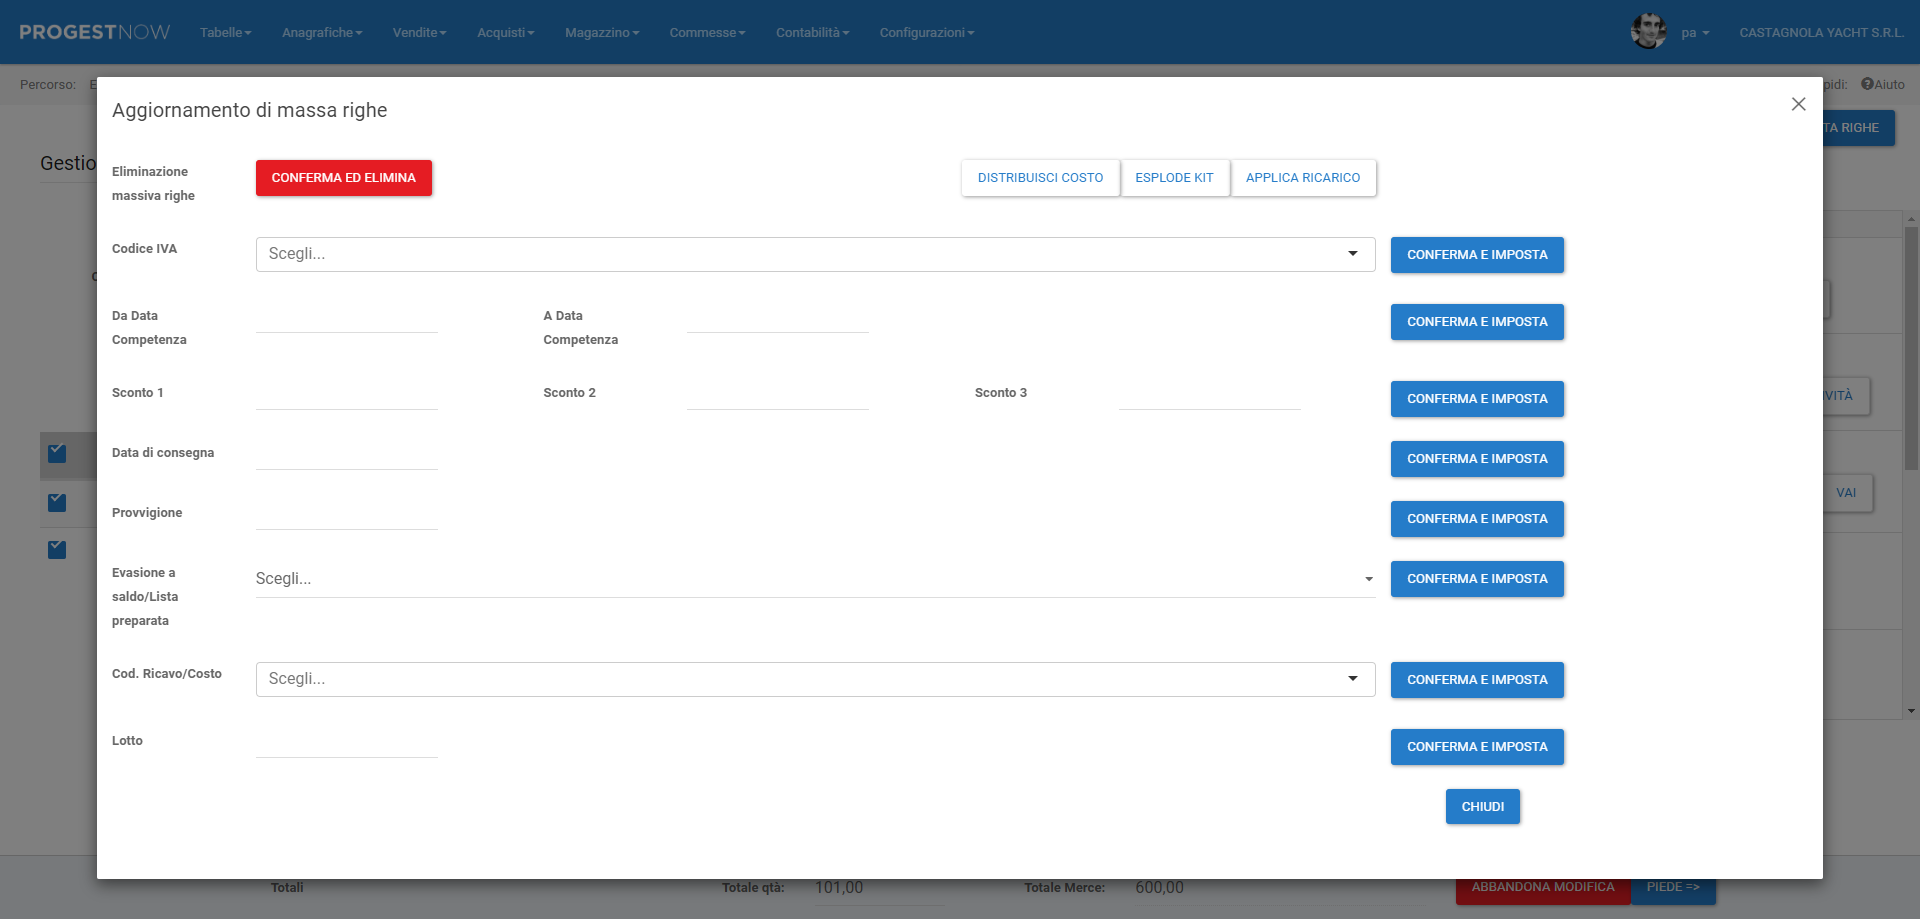Toggle the third row checkbox
1920x919 pixels.
57,550
